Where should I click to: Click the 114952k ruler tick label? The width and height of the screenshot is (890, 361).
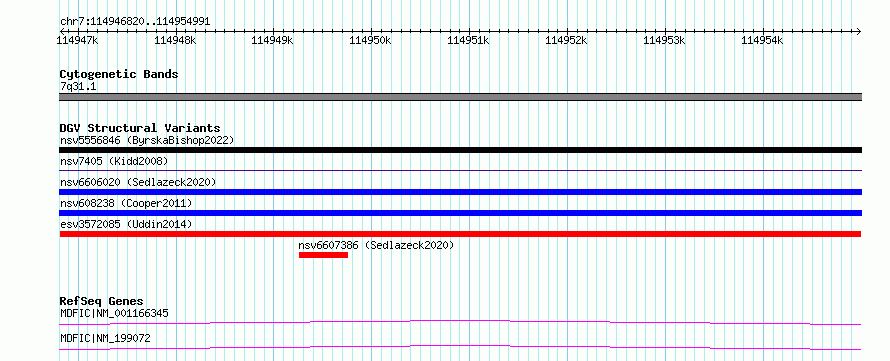pos(566,40)
